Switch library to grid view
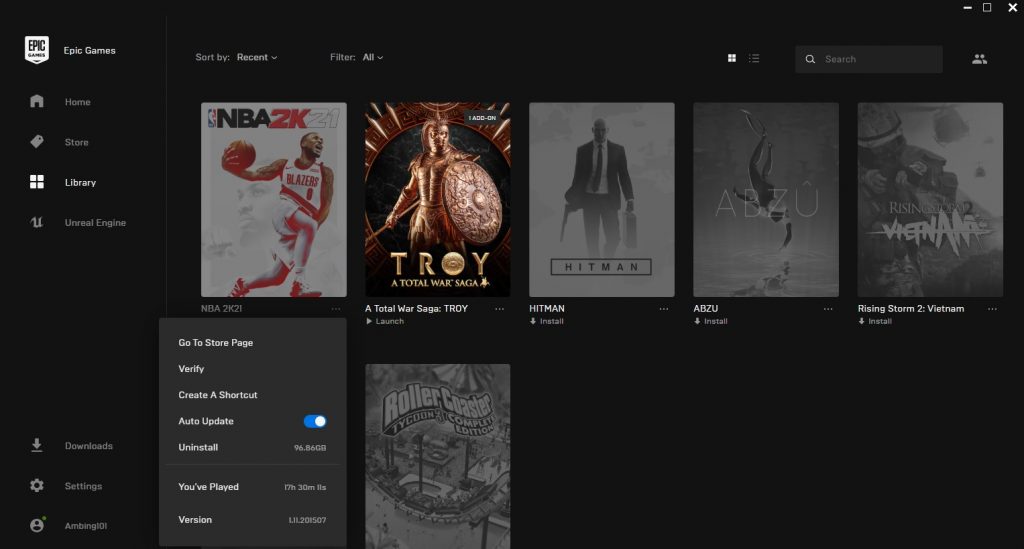The width and height of the screenshot is (1024, 549). point(731,58)
